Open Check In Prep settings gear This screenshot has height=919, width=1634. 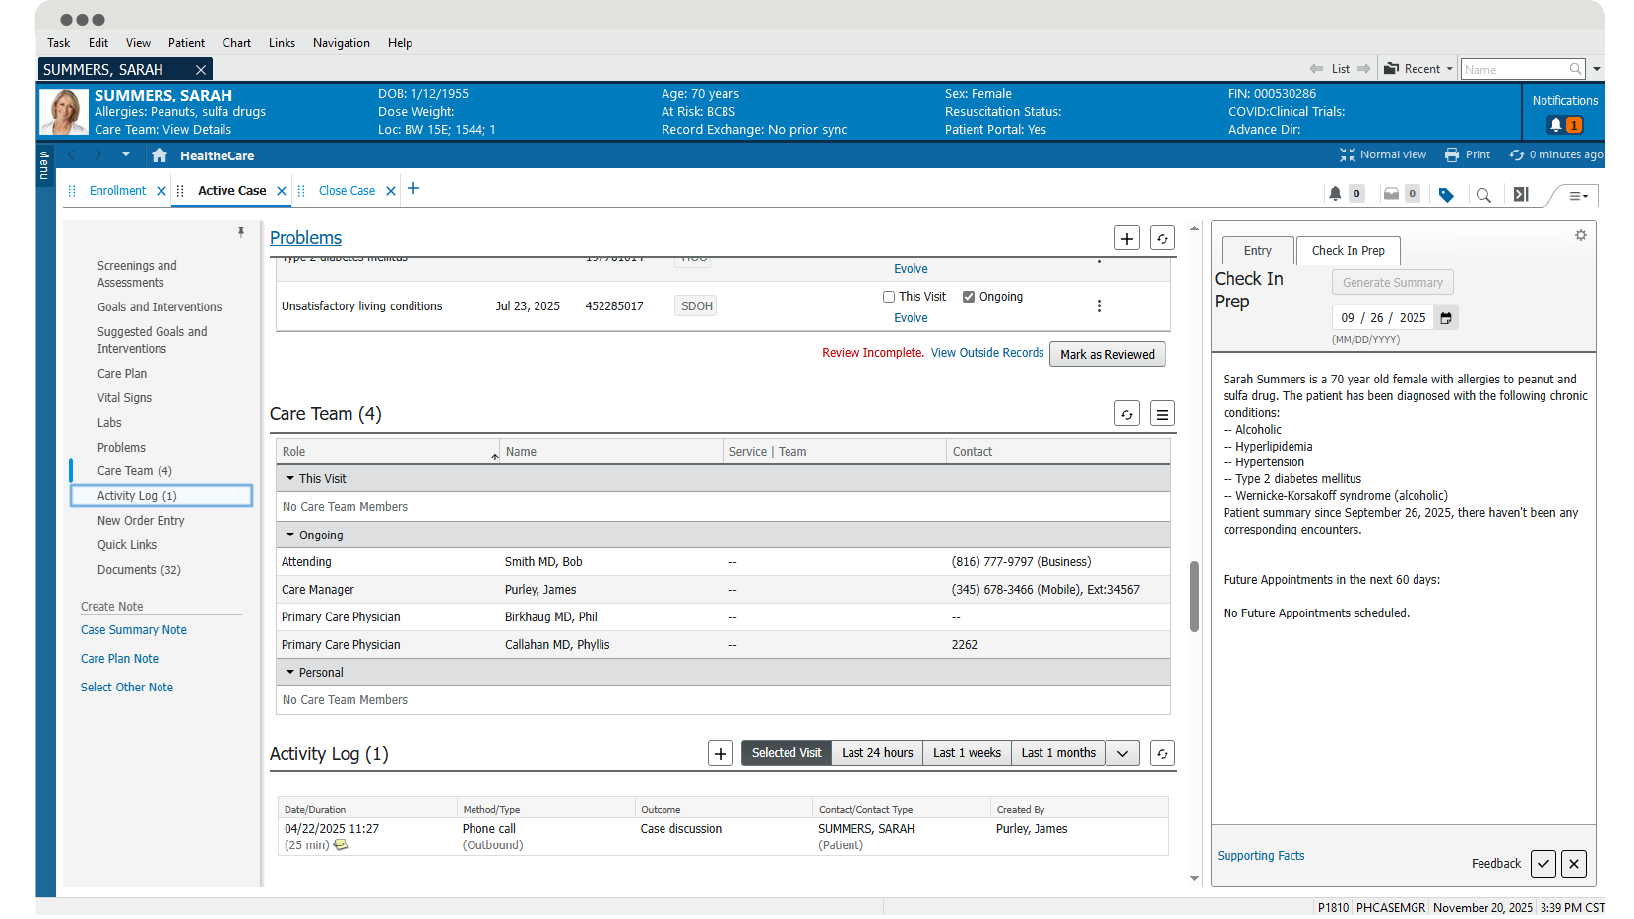[1581, 235]
